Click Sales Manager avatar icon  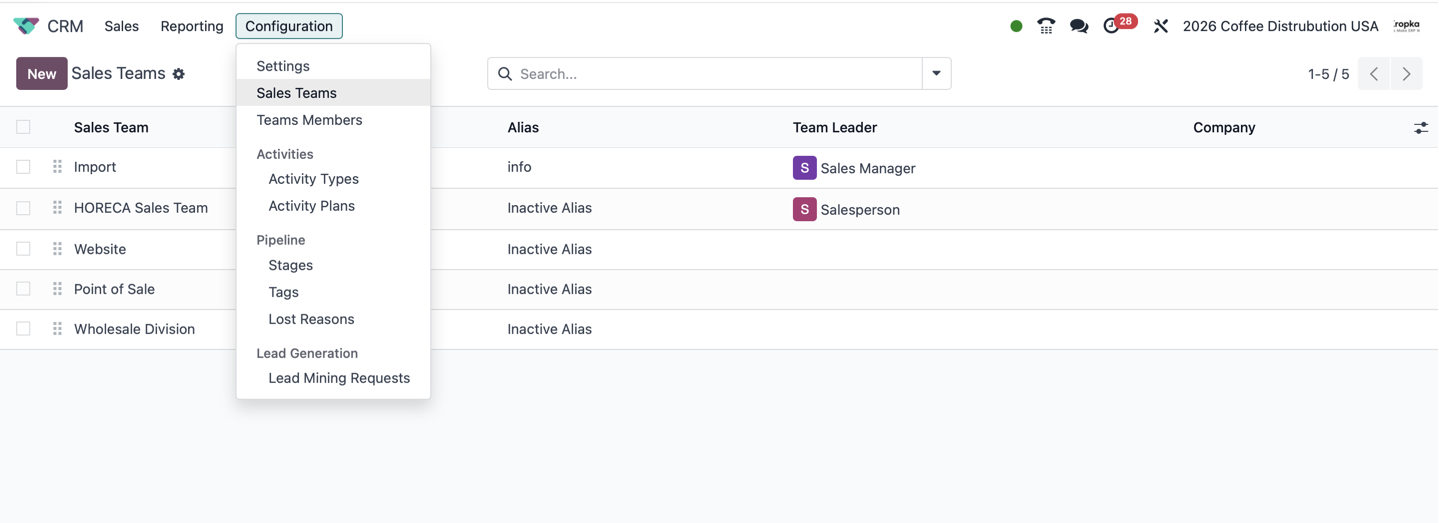(804, 168)
